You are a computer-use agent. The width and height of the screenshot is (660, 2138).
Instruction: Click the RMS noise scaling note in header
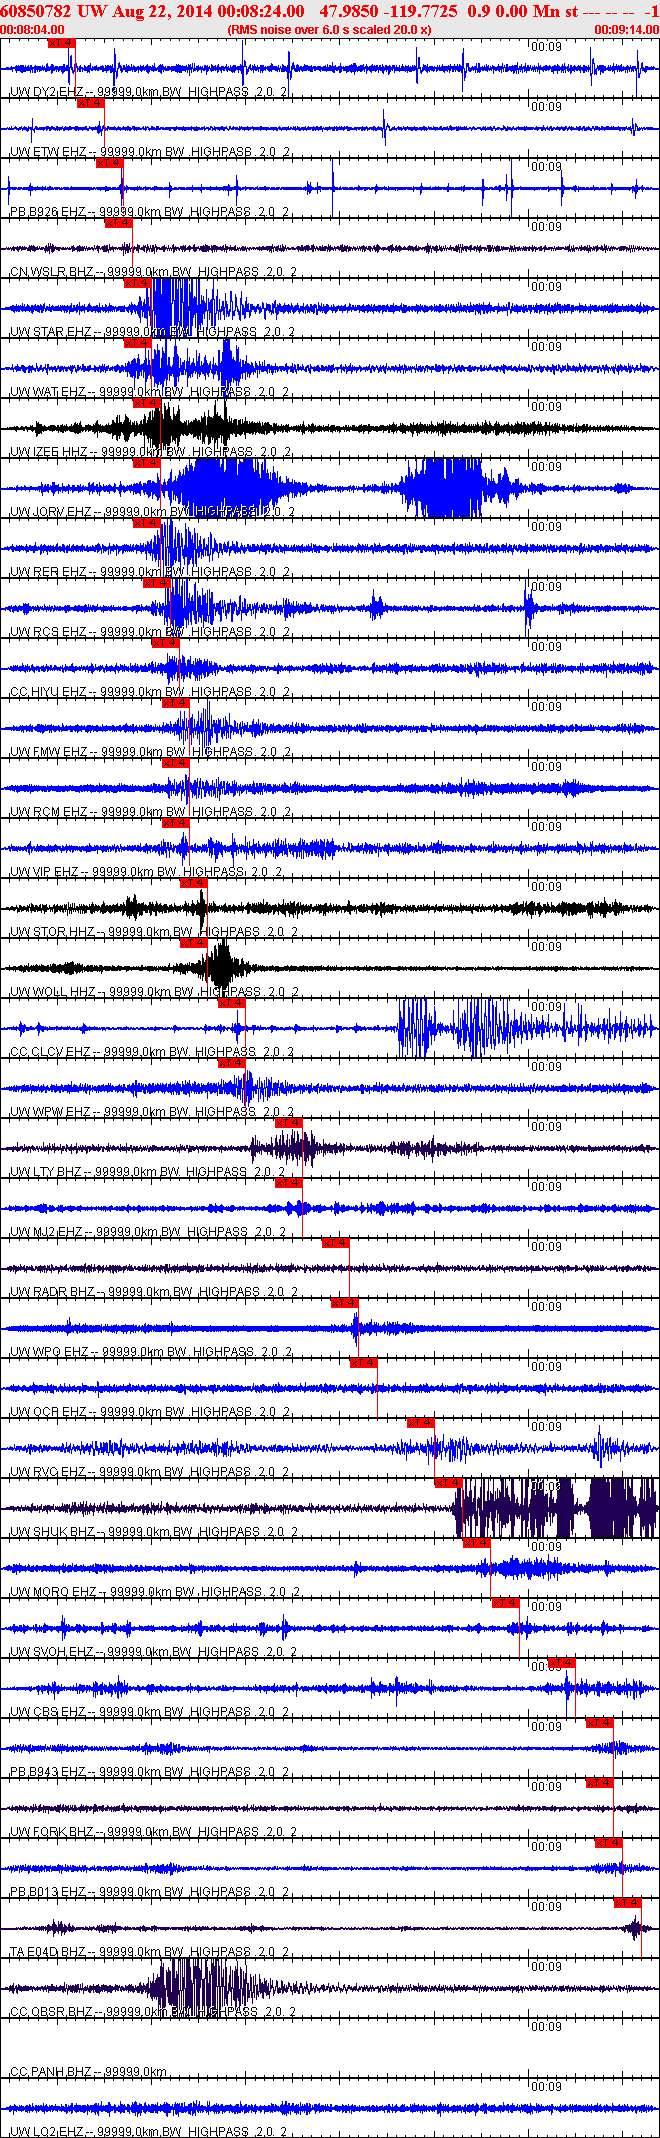(x=330, y=30)
